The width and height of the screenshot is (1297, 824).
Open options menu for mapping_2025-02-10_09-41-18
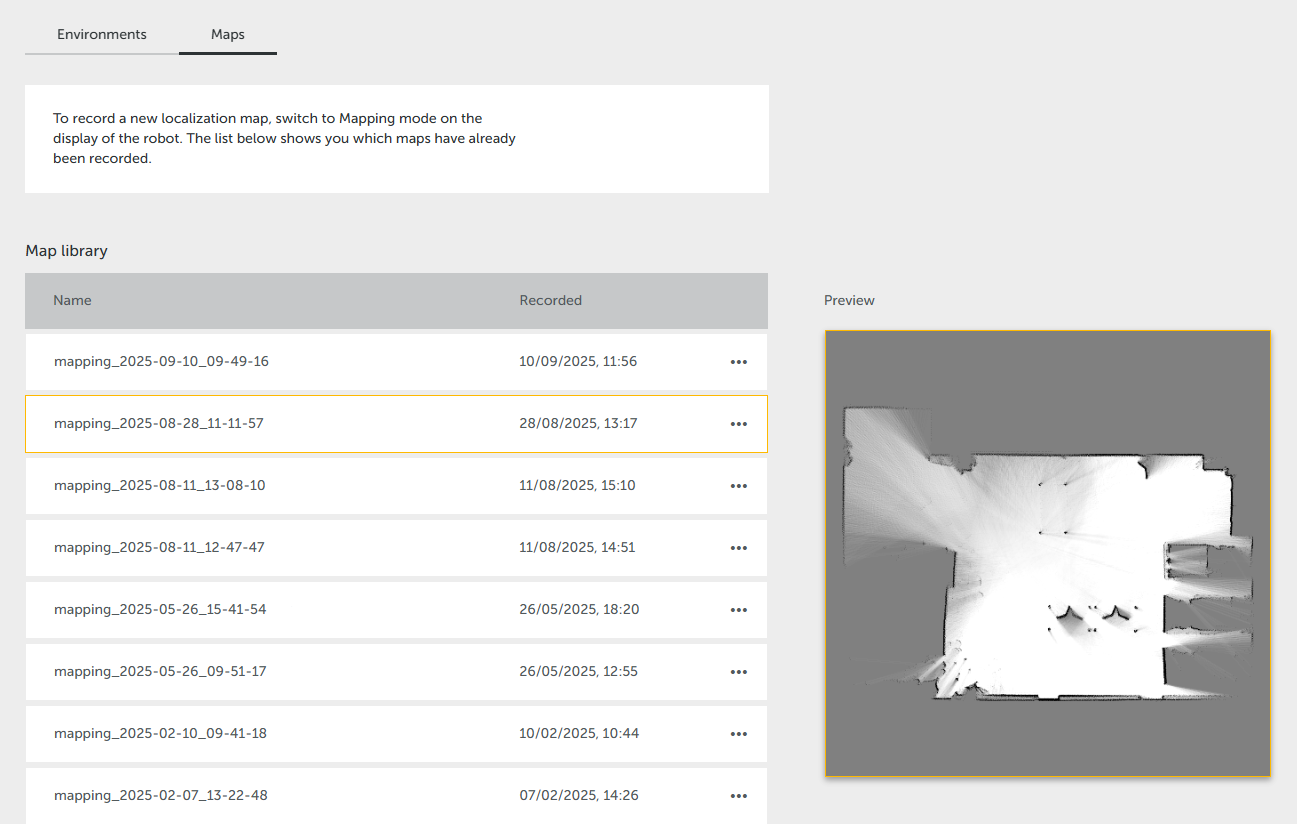pos(739,734)
